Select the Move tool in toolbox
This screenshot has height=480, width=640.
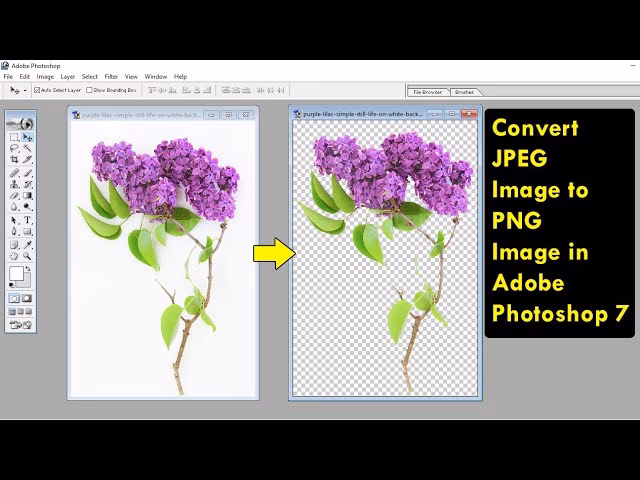[27, 137]
